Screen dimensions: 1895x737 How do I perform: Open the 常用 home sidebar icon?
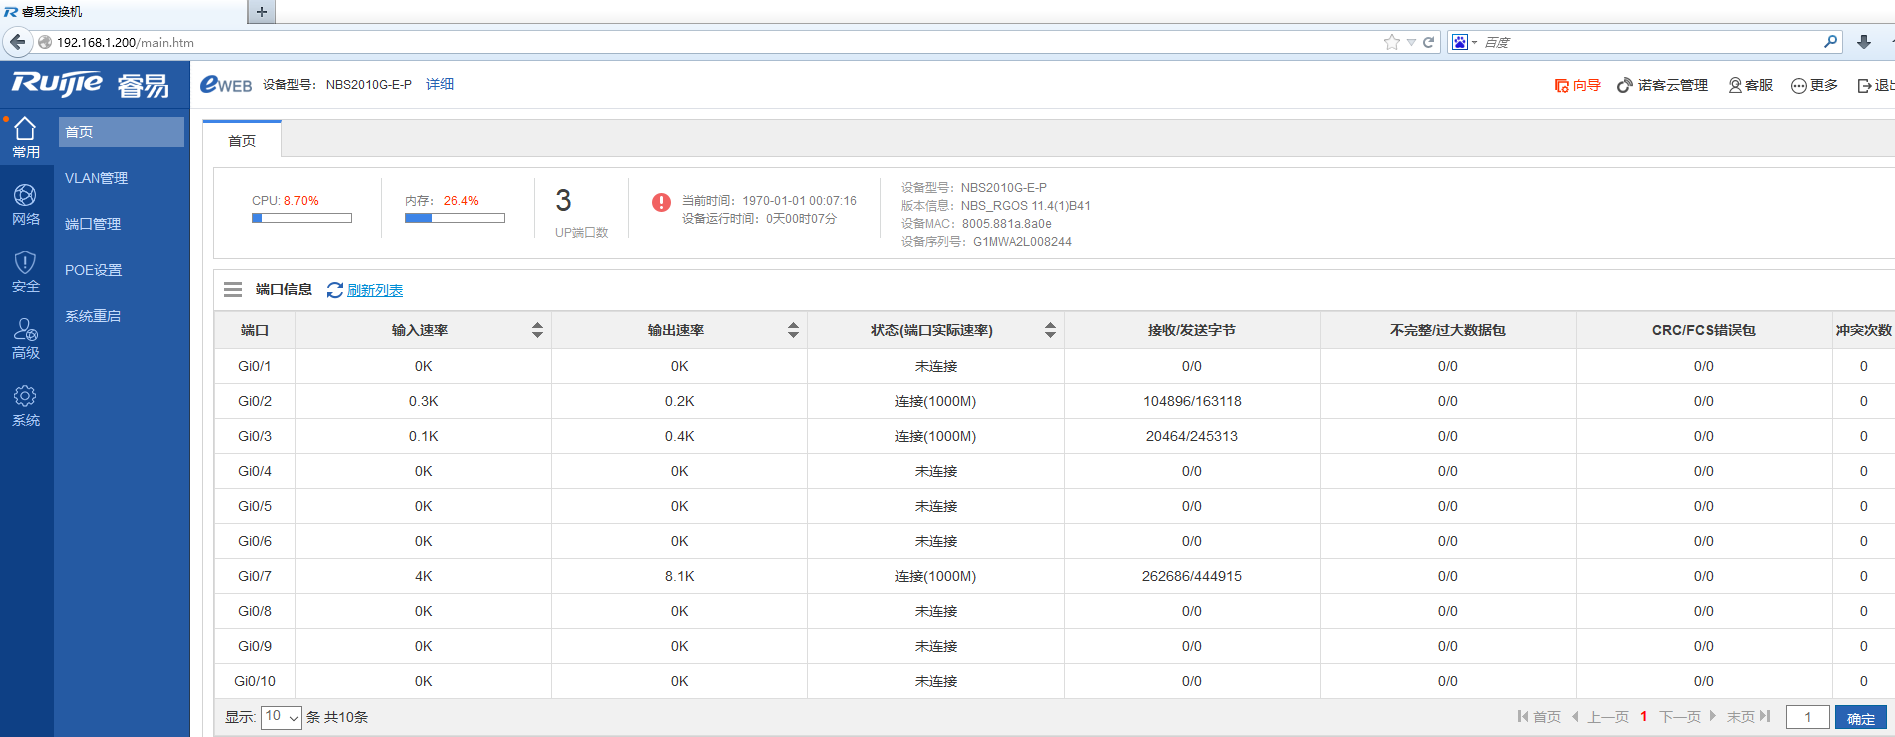point(26,138)
